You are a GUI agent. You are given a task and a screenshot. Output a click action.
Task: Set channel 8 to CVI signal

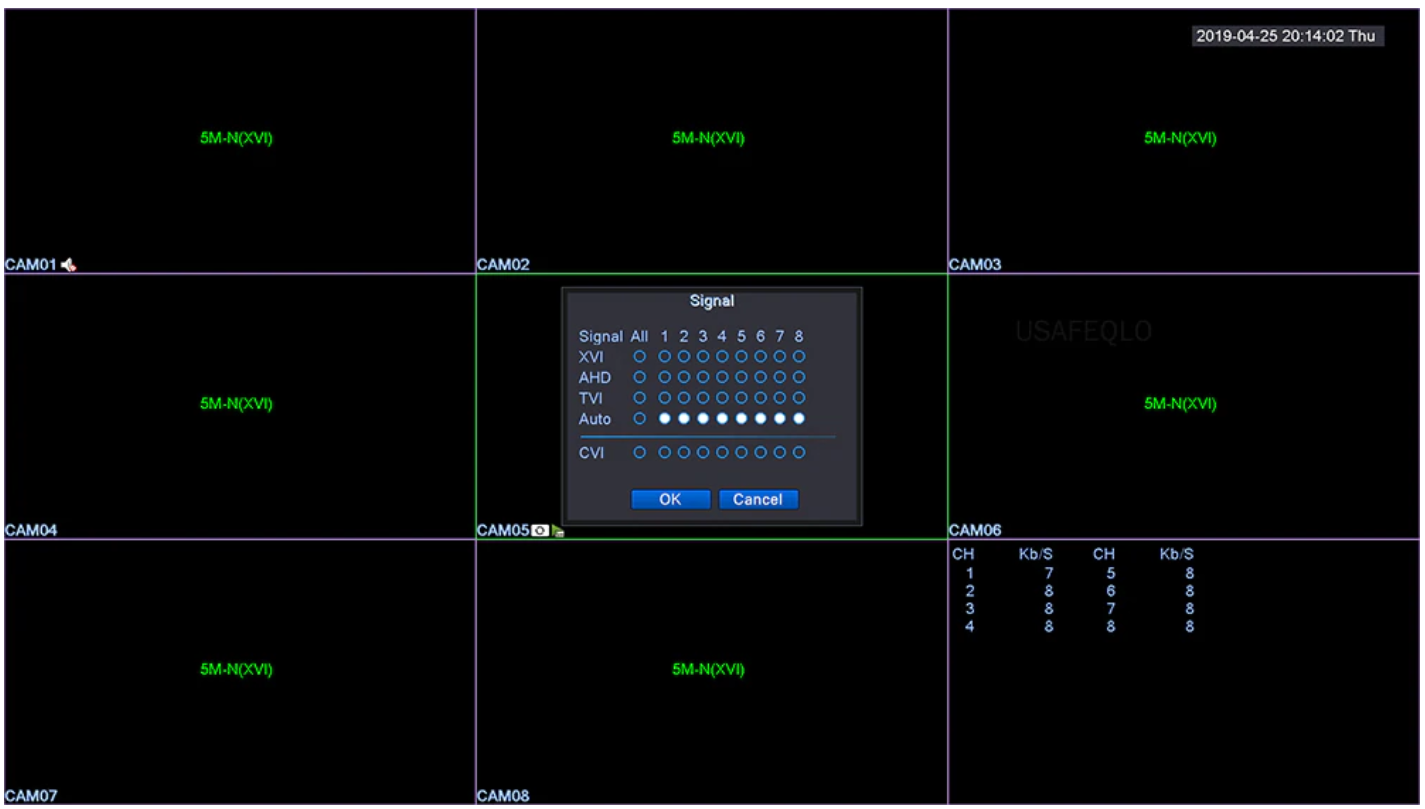[x=799, y=453]
